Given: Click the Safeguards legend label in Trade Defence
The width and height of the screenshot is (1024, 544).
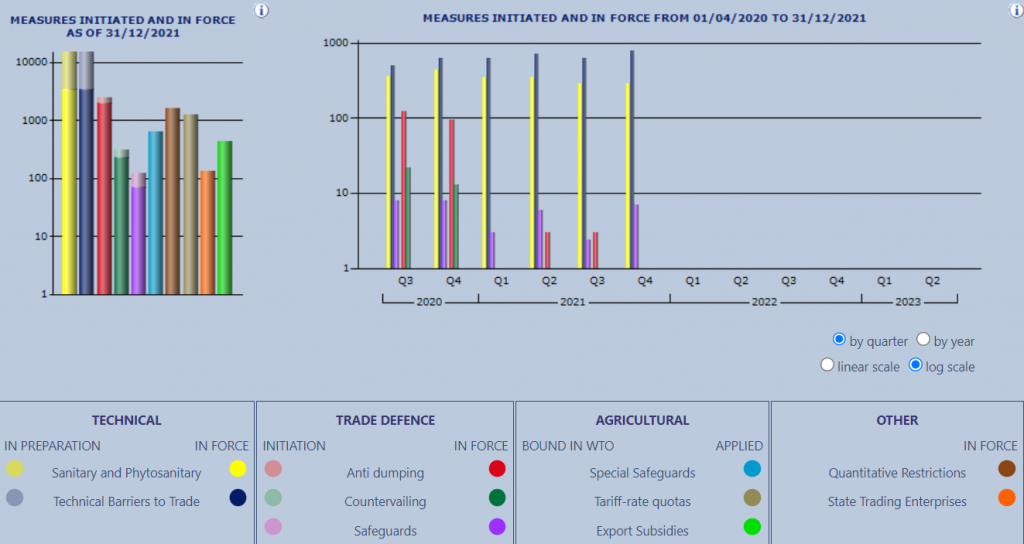Looking at the screenshot, I should 385,531.
